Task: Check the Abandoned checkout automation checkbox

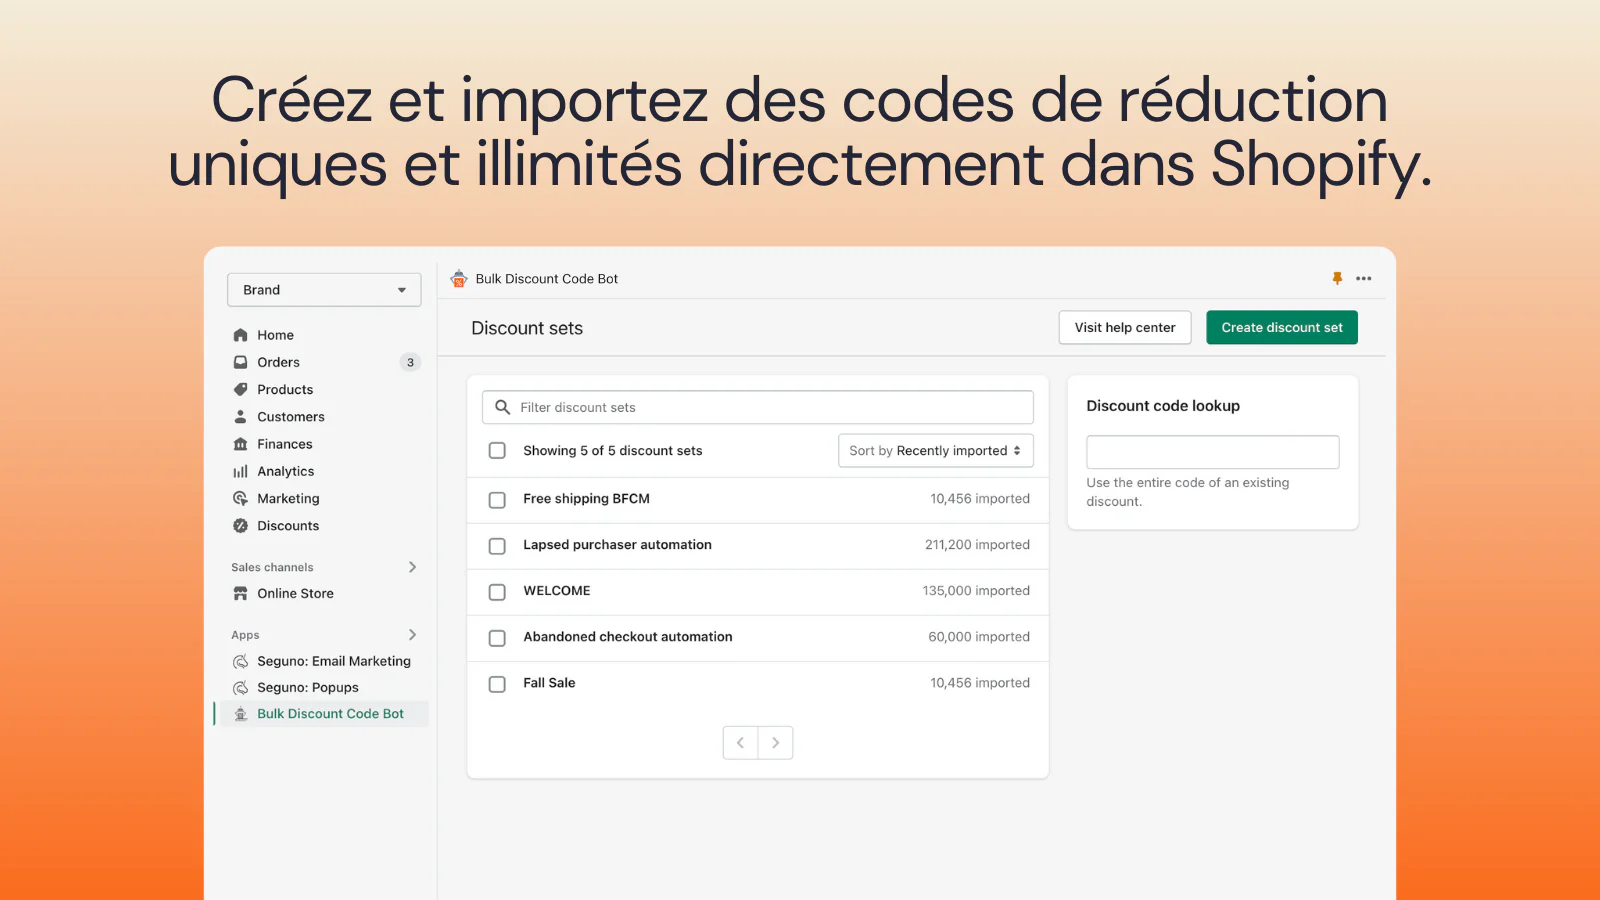Action: pos(497,638)
